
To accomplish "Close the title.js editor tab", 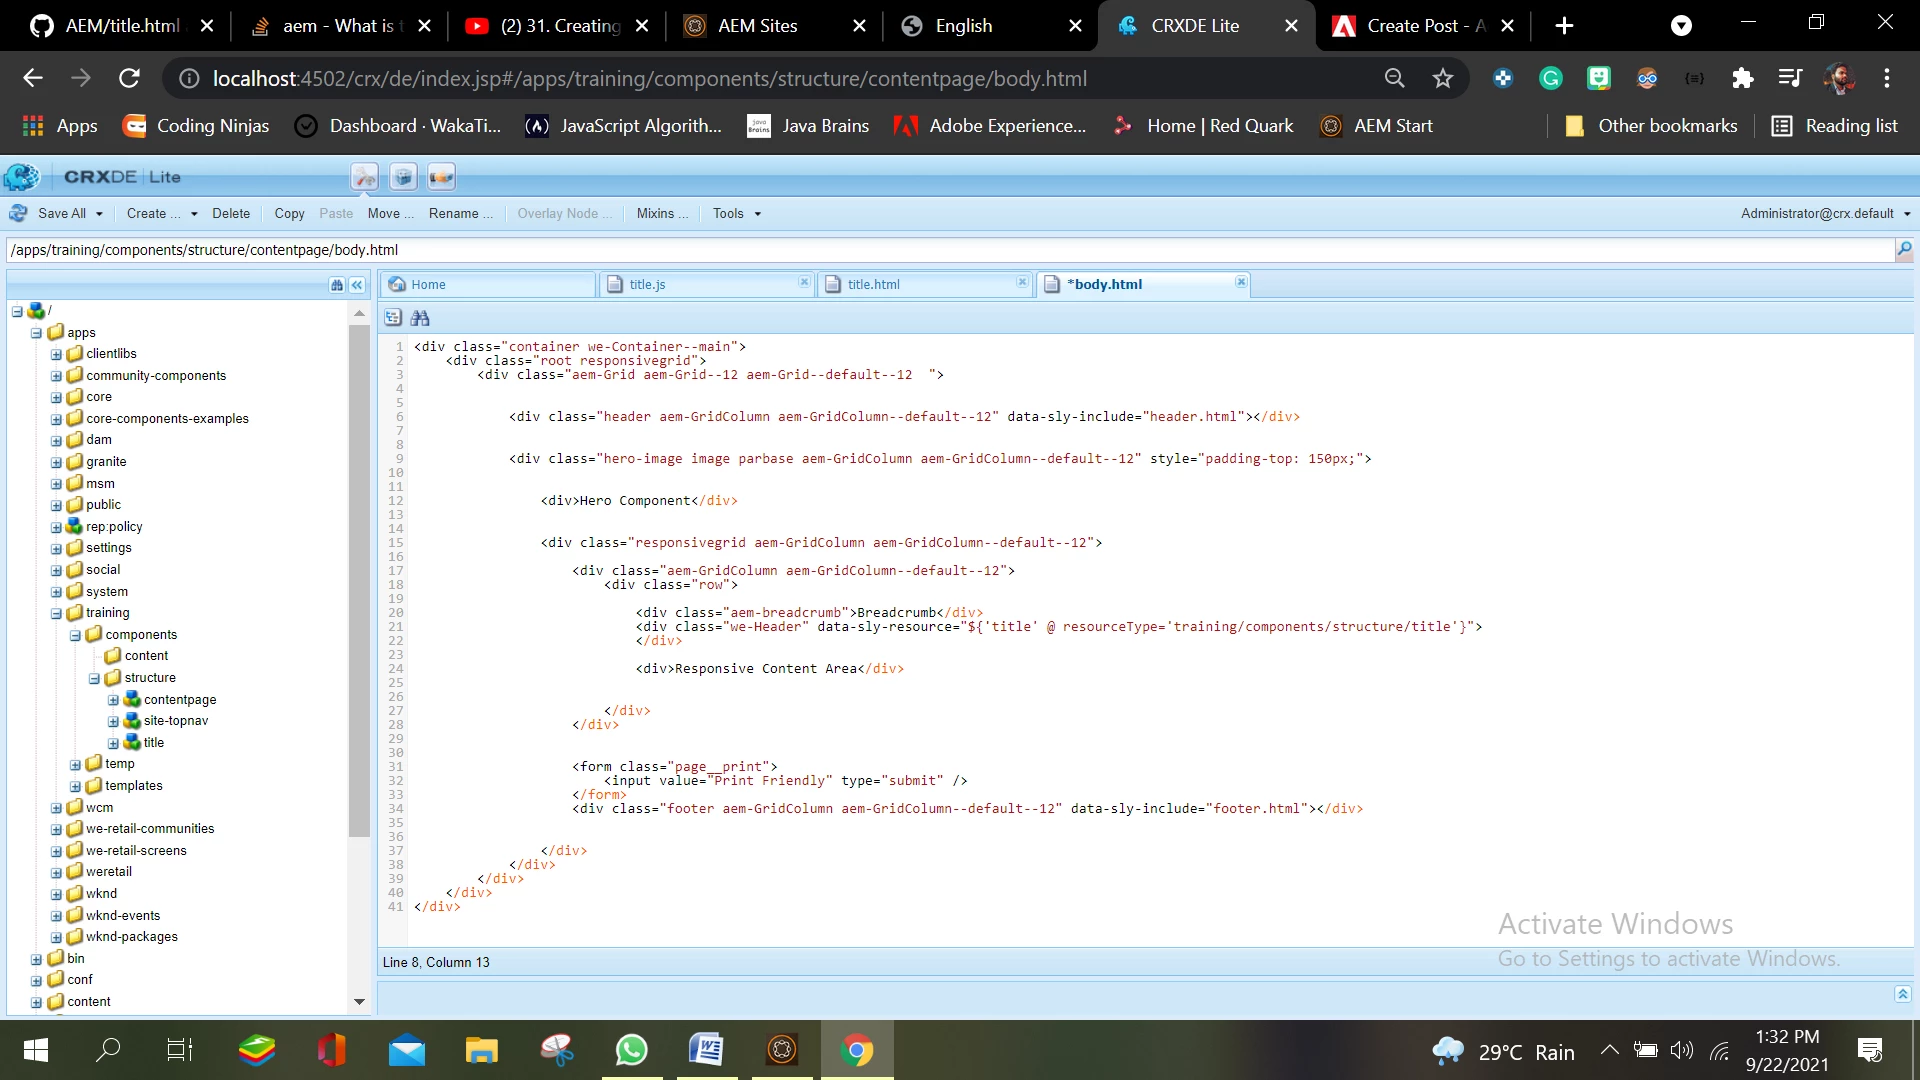I will pyautogui.click(x=804, y=283).
